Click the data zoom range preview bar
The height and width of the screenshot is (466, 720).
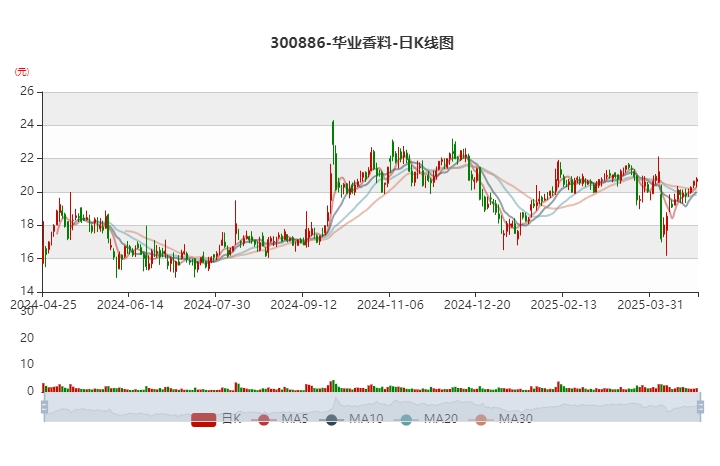(372, 407)
